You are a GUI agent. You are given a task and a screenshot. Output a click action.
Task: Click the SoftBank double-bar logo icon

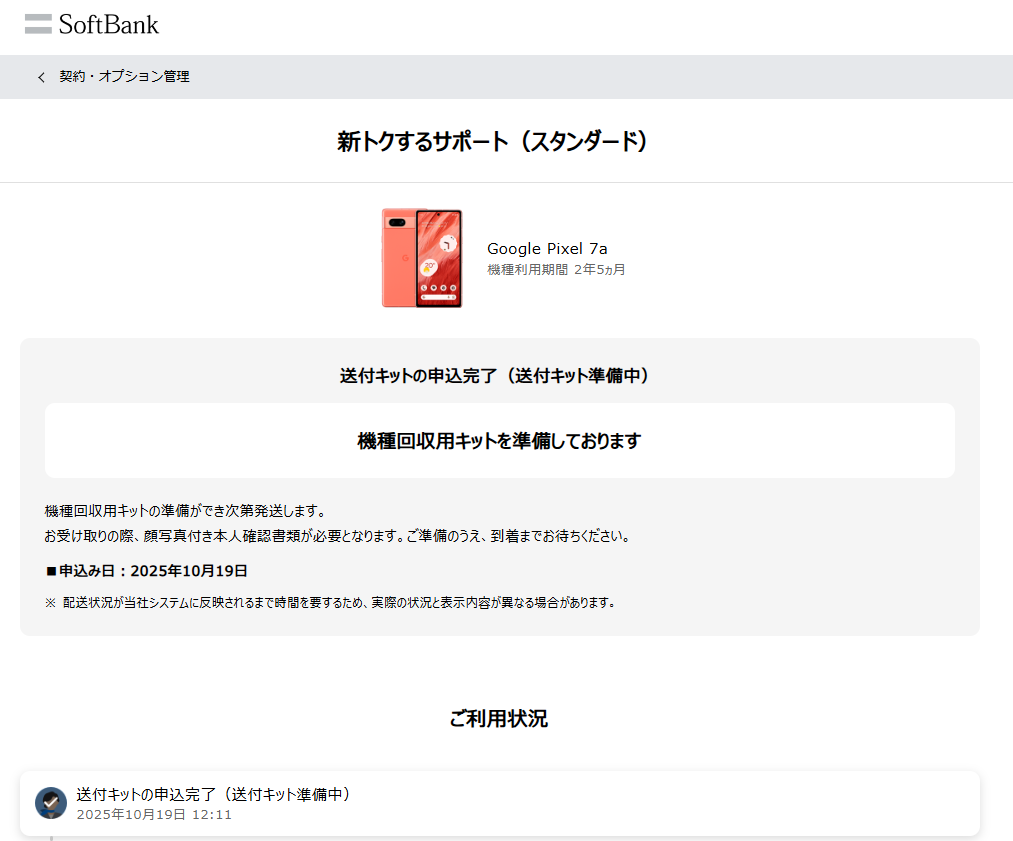pos(38,24)
